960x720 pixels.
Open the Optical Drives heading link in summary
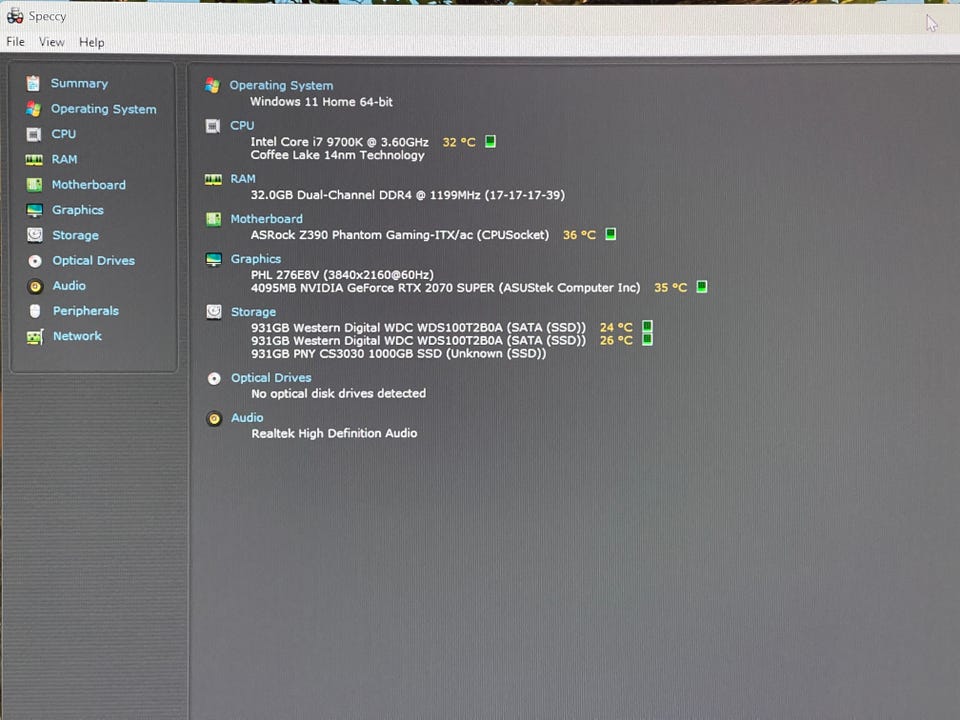click(x=271, y=378)
